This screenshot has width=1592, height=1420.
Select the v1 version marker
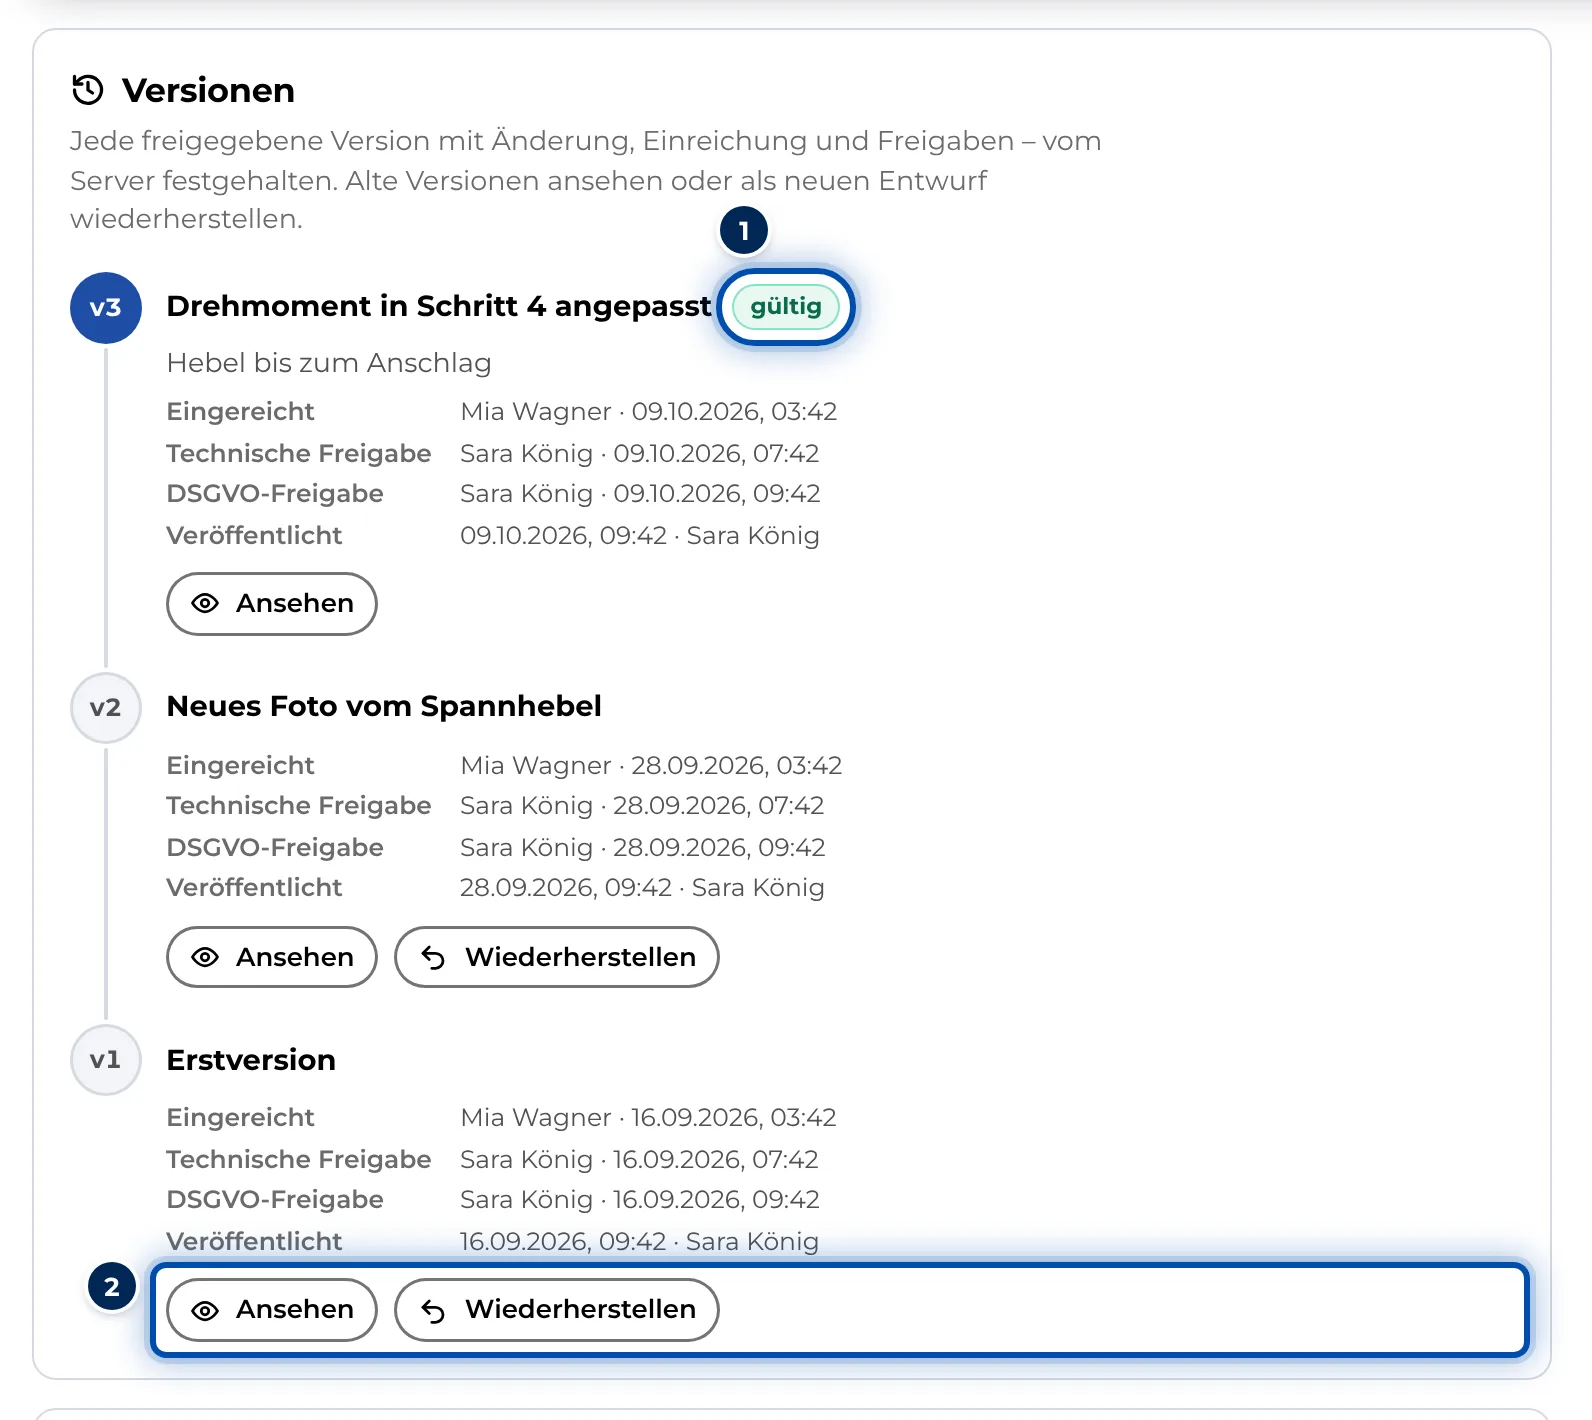pyautogui.click(x=105, y=1060)
